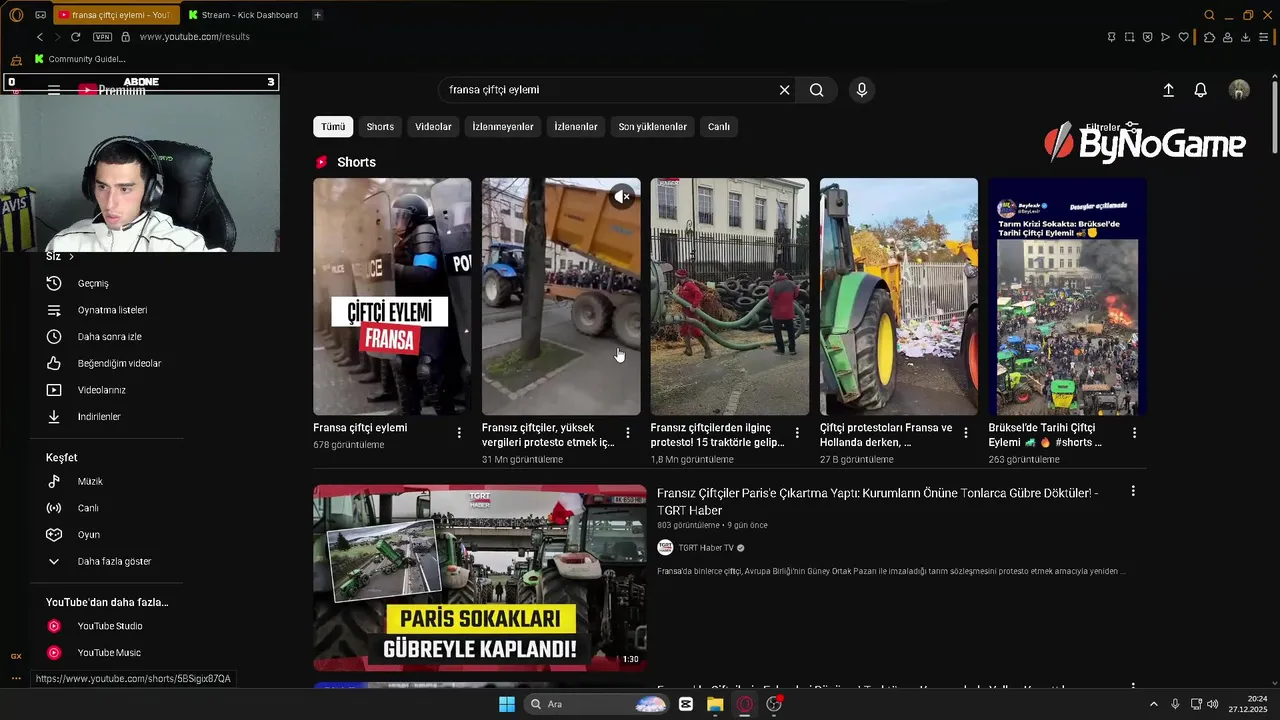Open Fransız Çiftçiler Paris'e Çıkartma Yaptı video title
The width and height of the screenshot is (1280, 720).
[877, 502]
